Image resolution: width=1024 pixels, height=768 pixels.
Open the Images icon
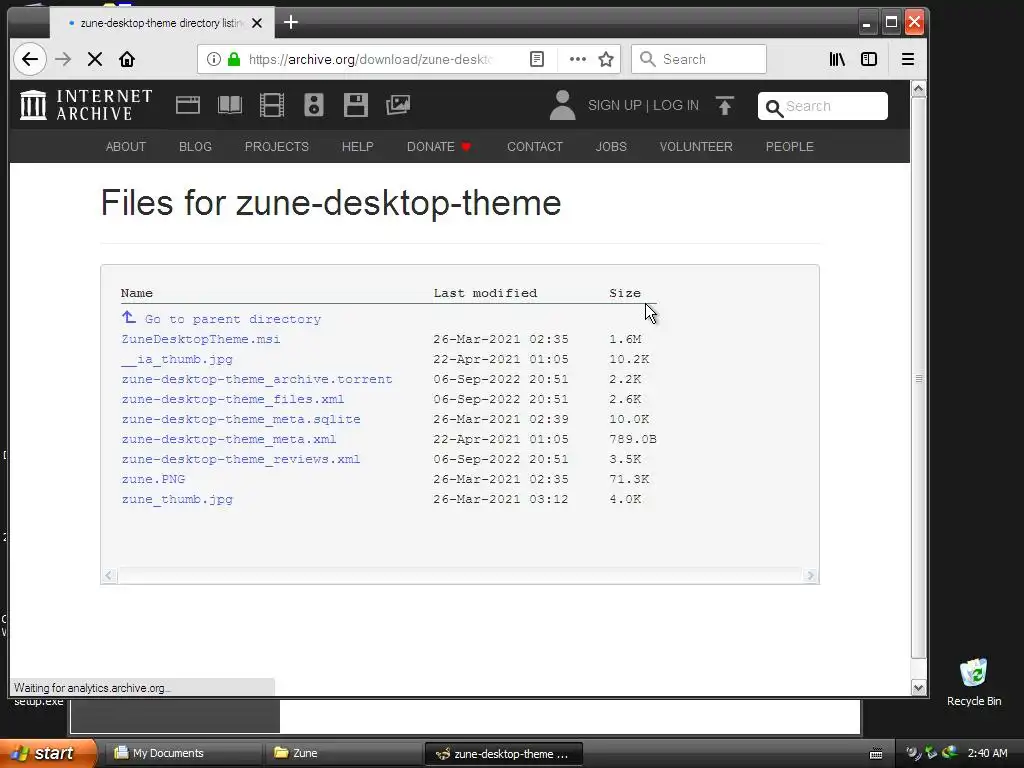point(398,105)
